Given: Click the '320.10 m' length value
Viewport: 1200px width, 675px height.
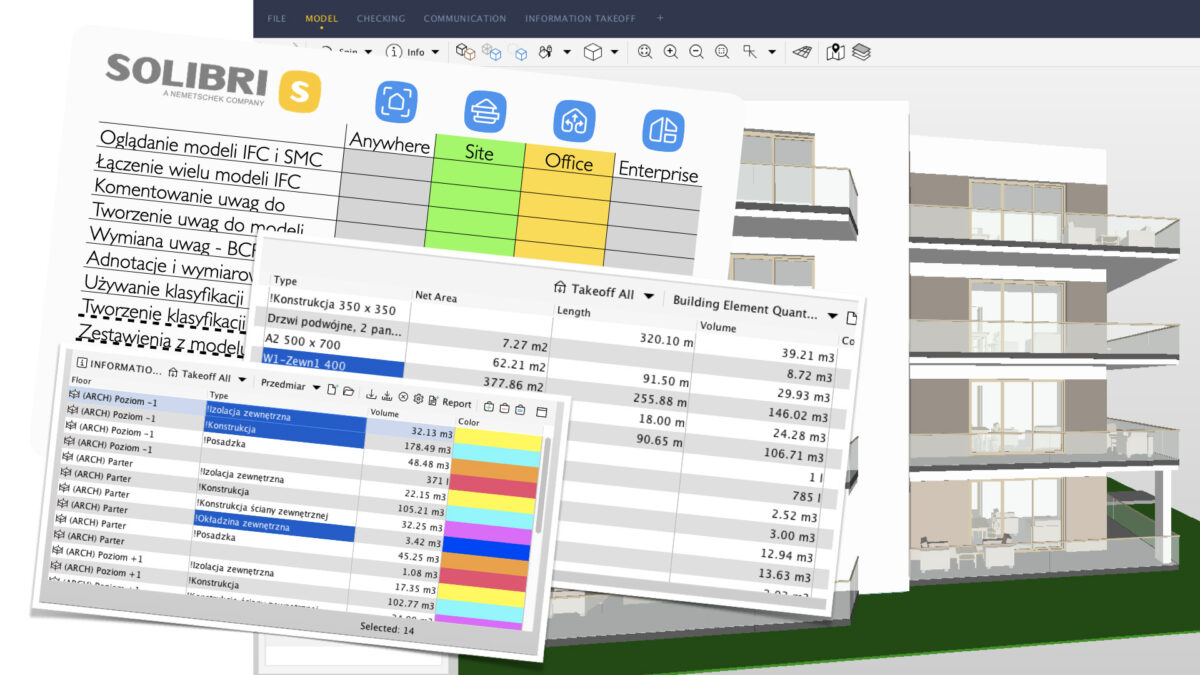Looking at the screenshot, I should [x=665, y=340].
